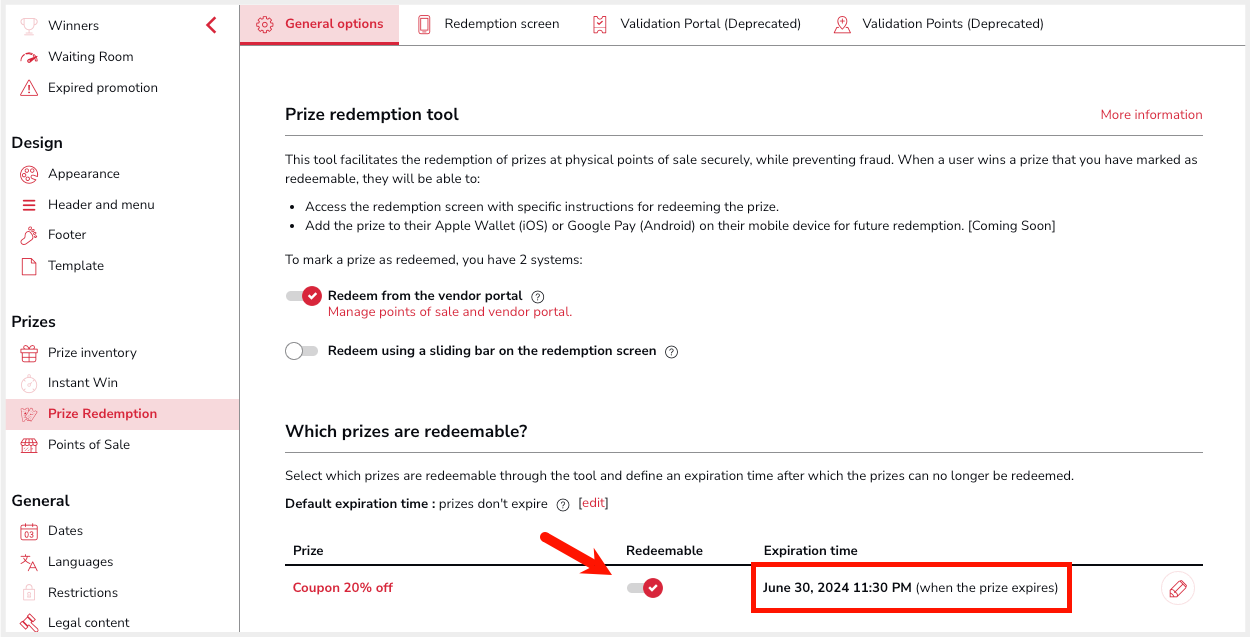Viewport: 1250px width, 637px height.
Task: Open Validation Portal (Deprecated) tab
Action: (x=696, y=24)
